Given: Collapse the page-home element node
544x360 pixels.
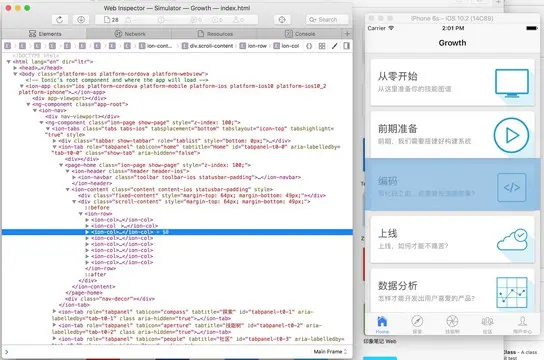Looking at the screenshot, I should 61,165.
